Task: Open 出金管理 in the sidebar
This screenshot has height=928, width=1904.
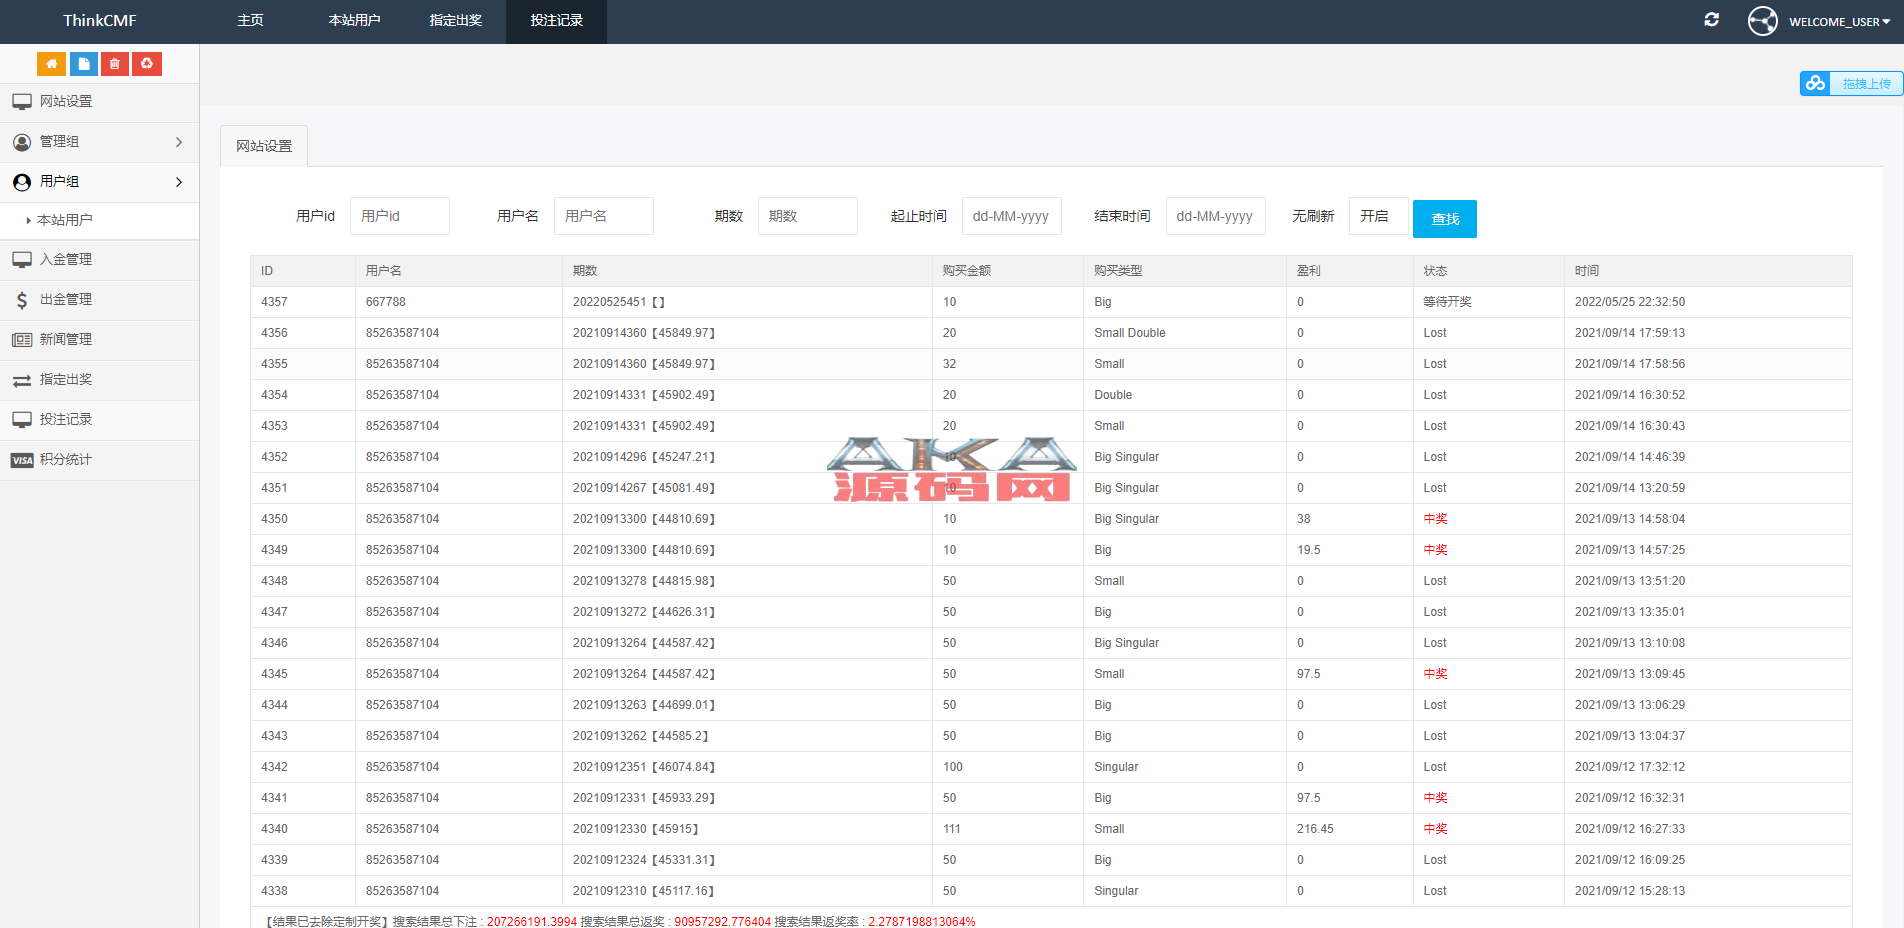Action: [65, 300]
